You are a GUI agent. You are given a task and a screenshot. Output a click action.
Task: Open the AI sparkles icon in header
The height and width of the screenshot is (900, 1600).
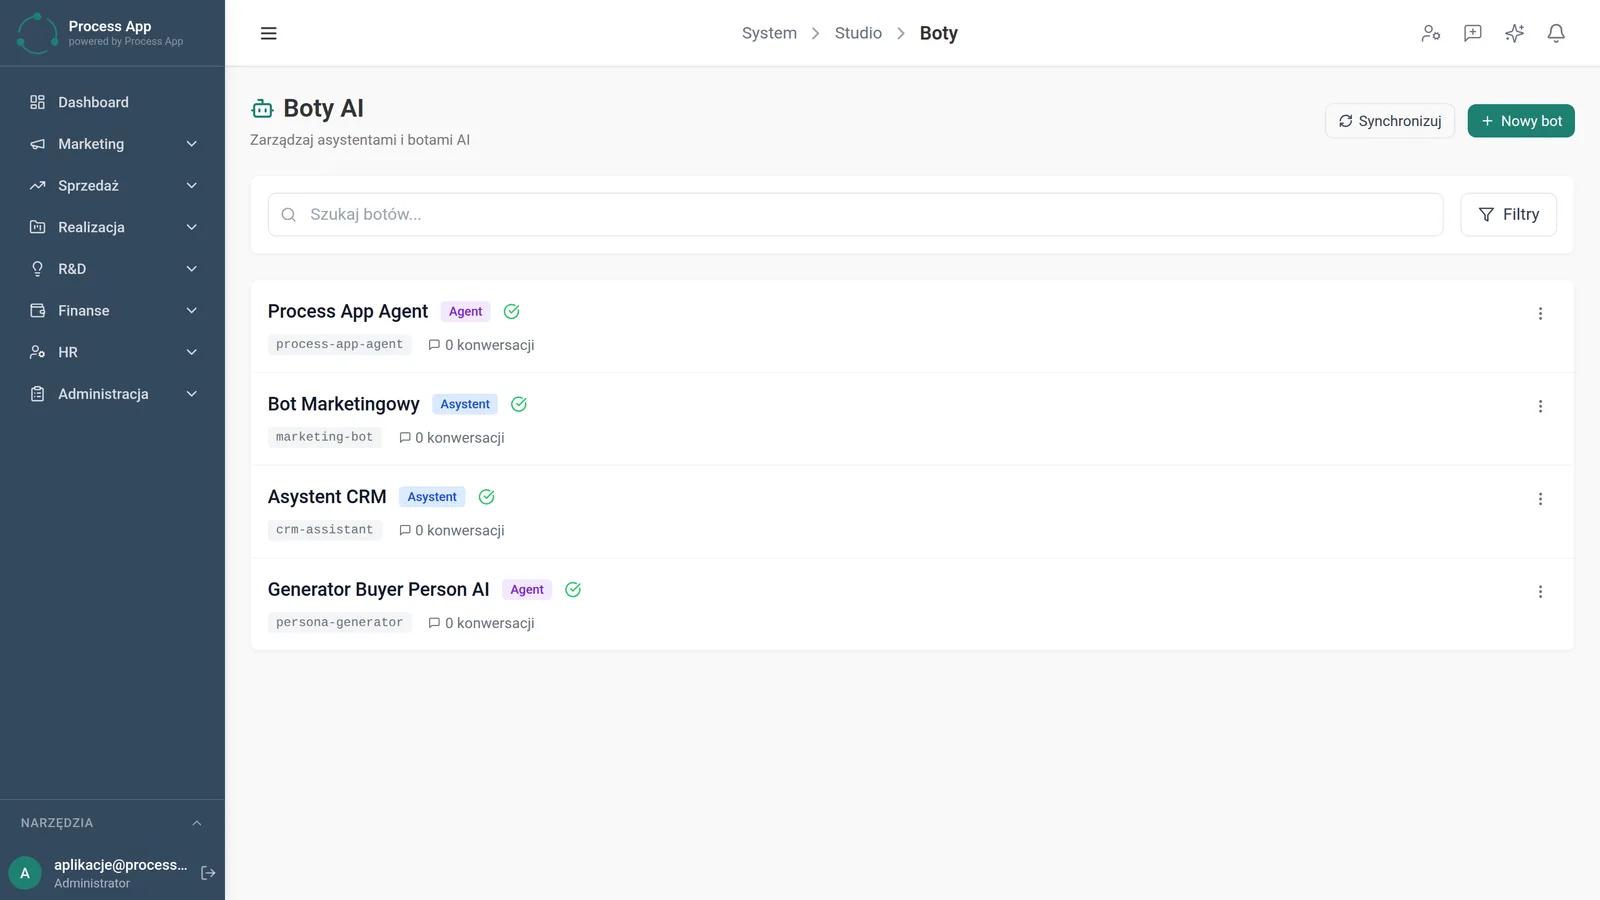tap(1515, 33)
